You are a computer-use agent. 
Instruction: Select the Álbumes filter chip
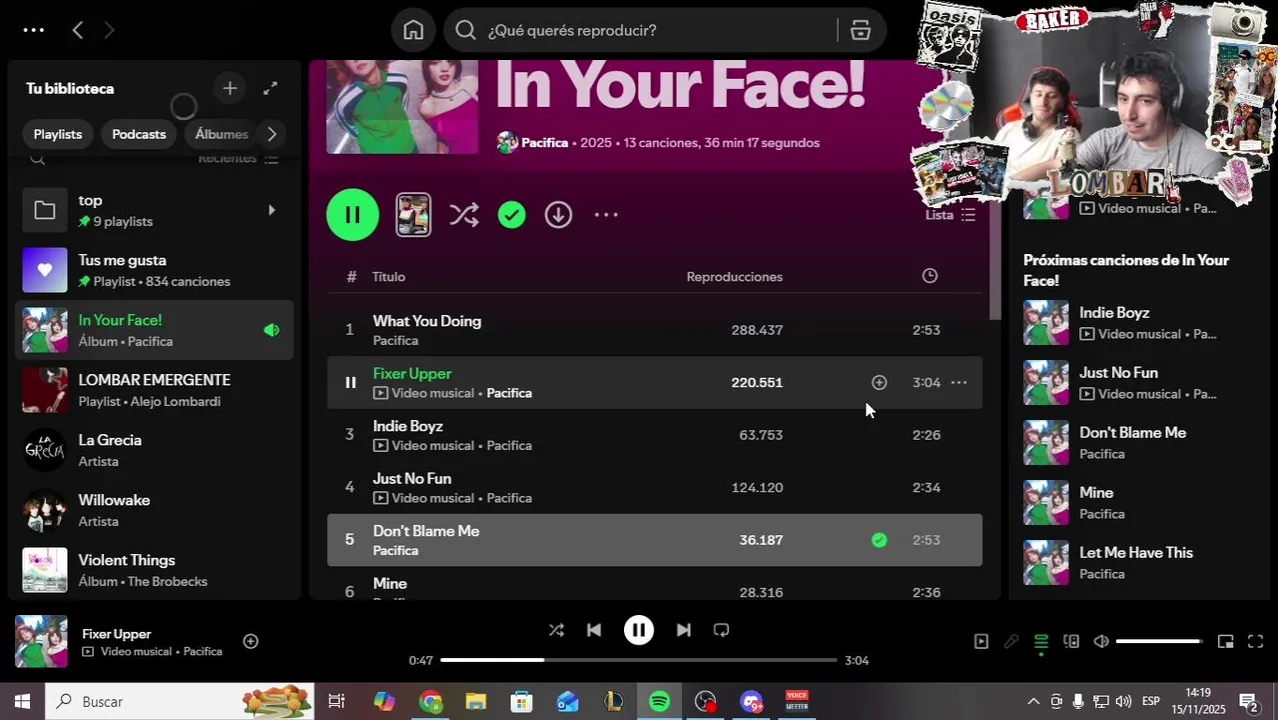point(219,134)
